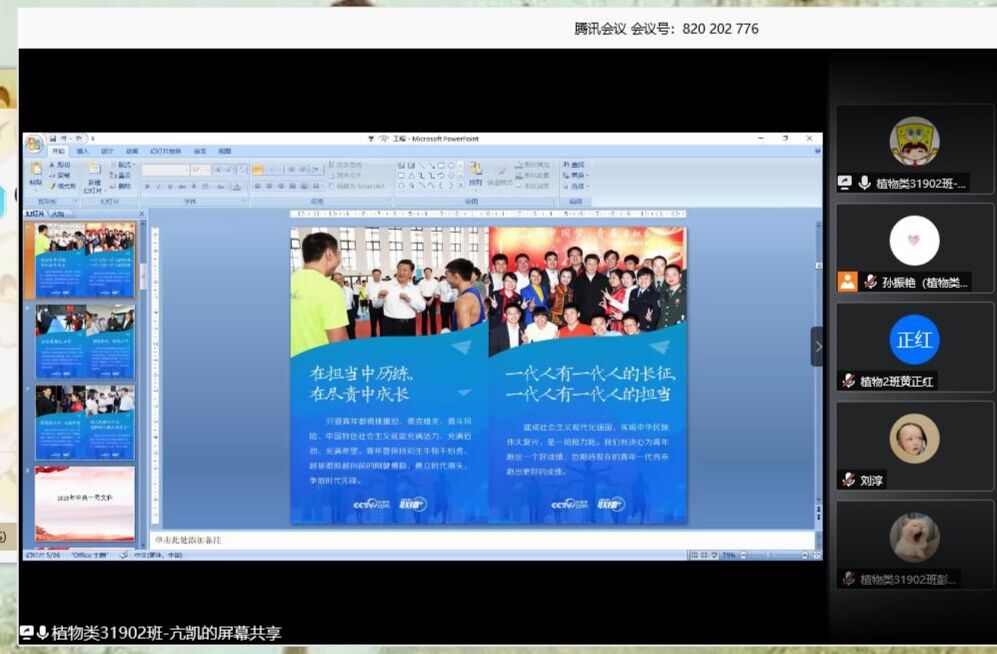
Task: Click the zoom-in plus on the zoom slider
Action: click(805, 554)
